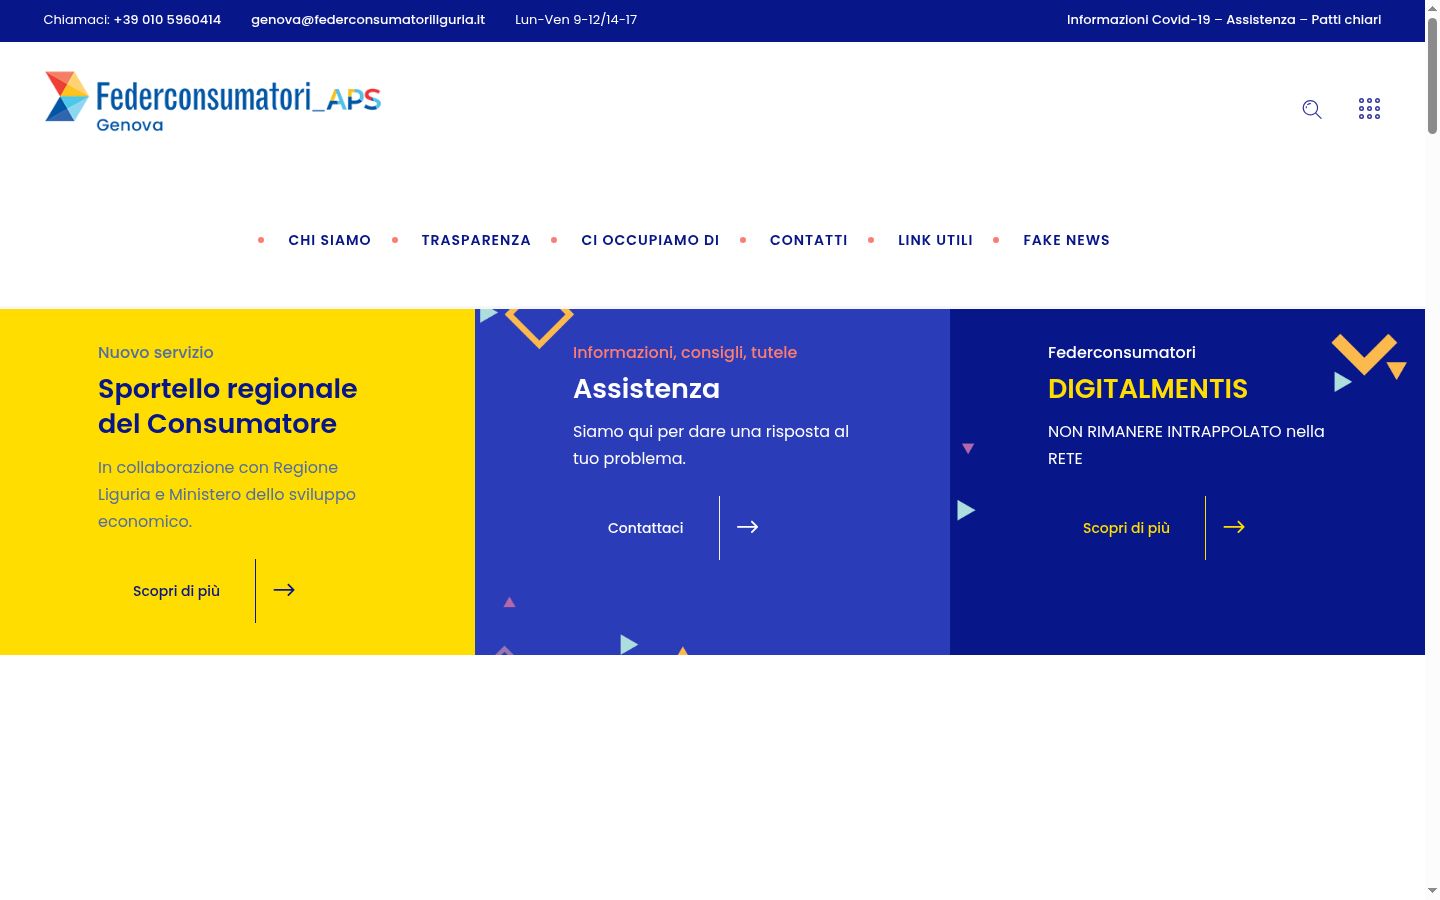The width and height of the screenshot is (1440, 900).
Task: Click the Nuovo servizio label
Action: click(x=156, y=352)
